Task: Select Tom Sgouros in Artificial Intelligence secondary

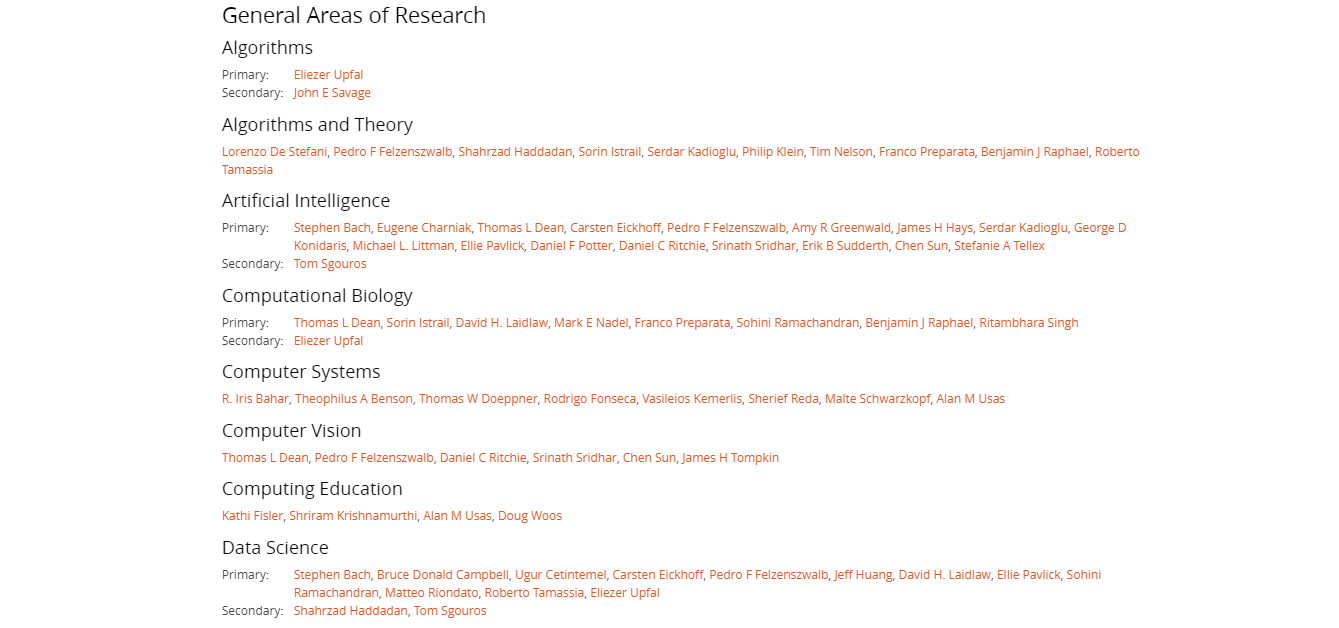Action: tap(330, 264)
